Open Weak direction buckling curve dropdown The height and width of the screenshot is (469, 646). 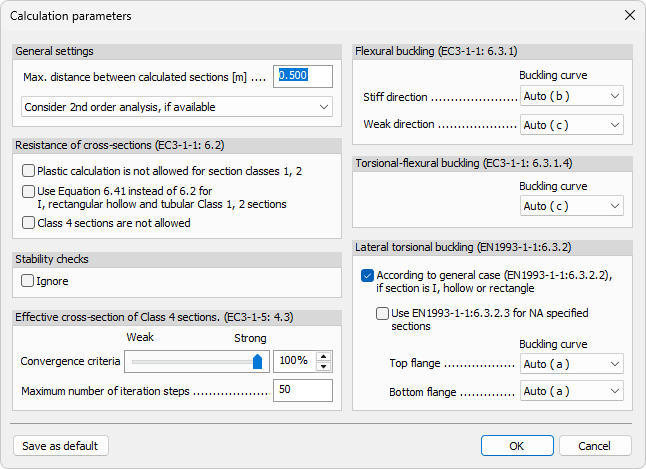click(572, 124)
